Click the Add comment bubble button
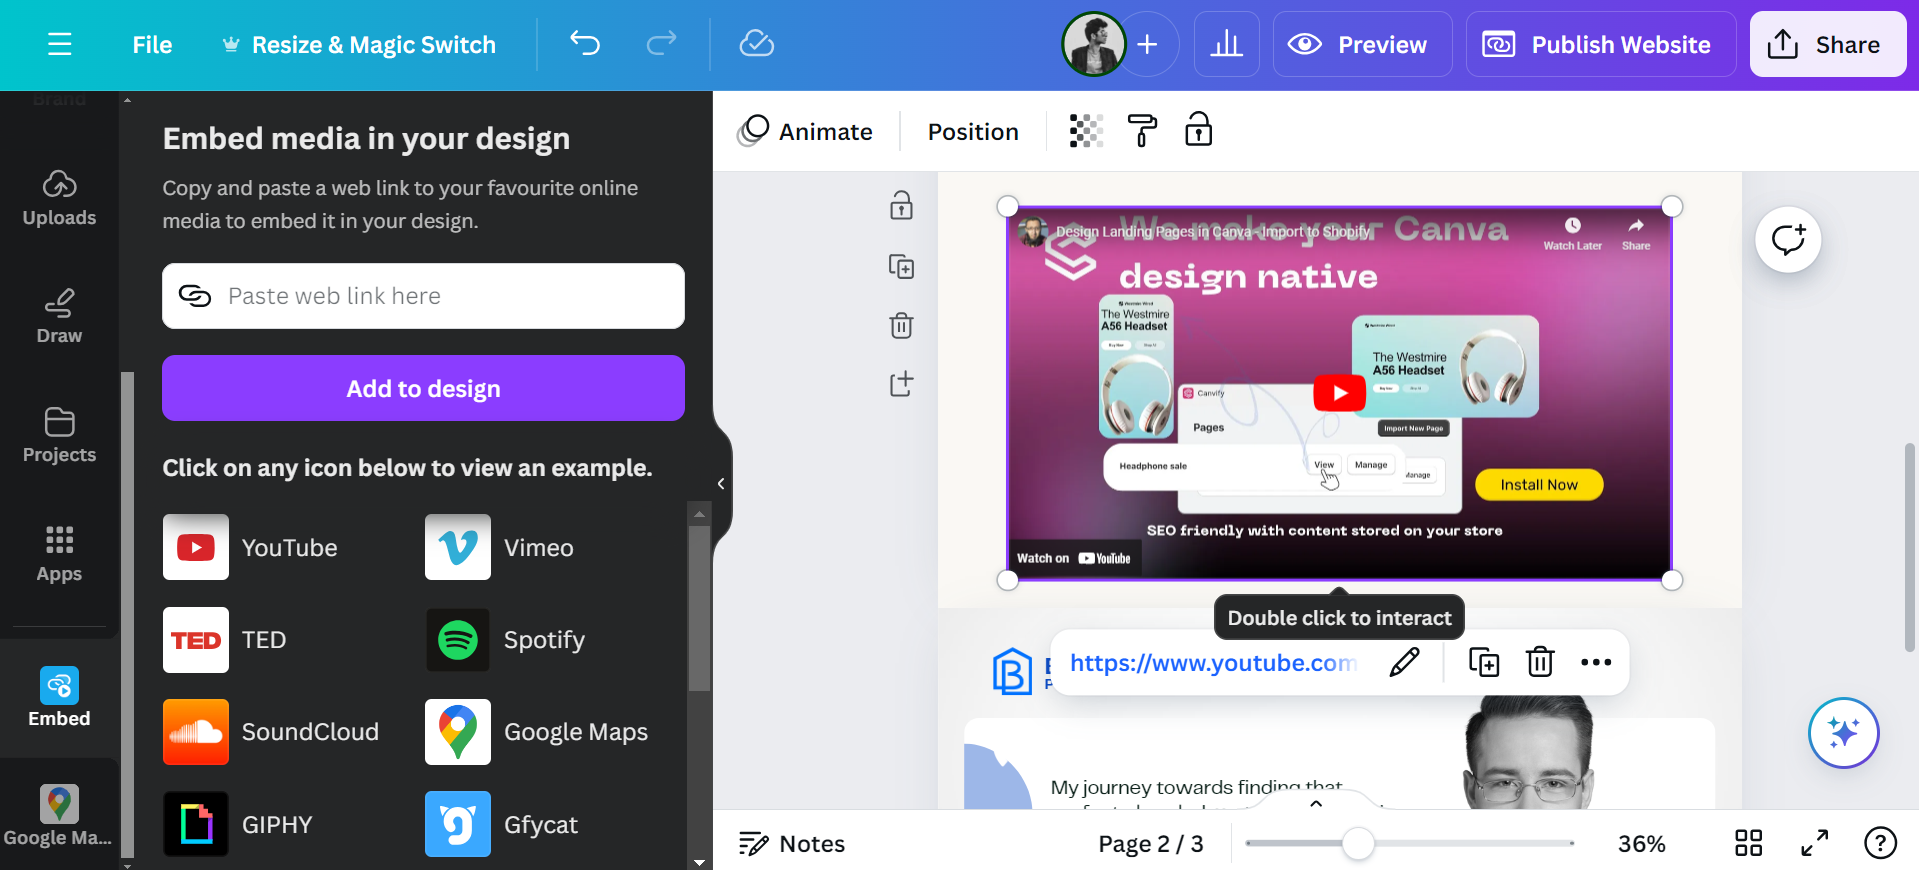 pyautogui.click(x=1788, y=240)
